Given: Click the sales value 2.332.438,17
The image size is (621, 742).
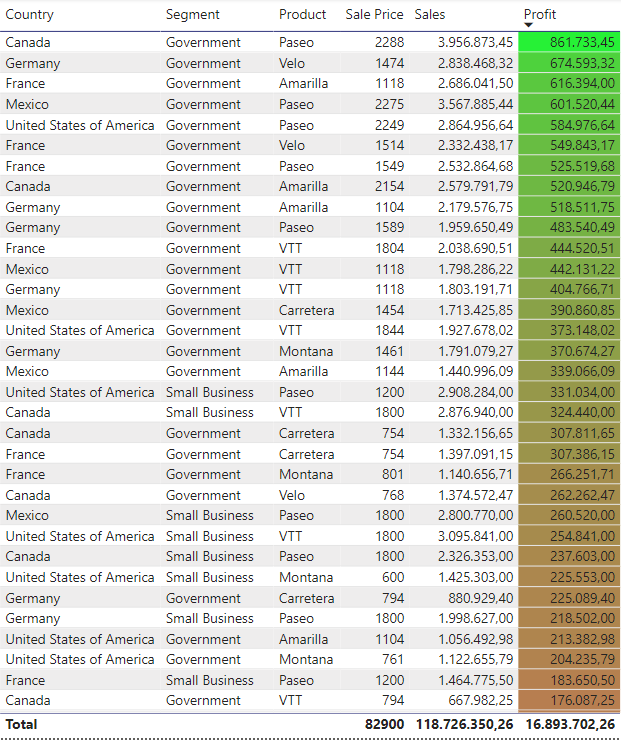Looking at the screenshot, I should click(x=475, y=145).
